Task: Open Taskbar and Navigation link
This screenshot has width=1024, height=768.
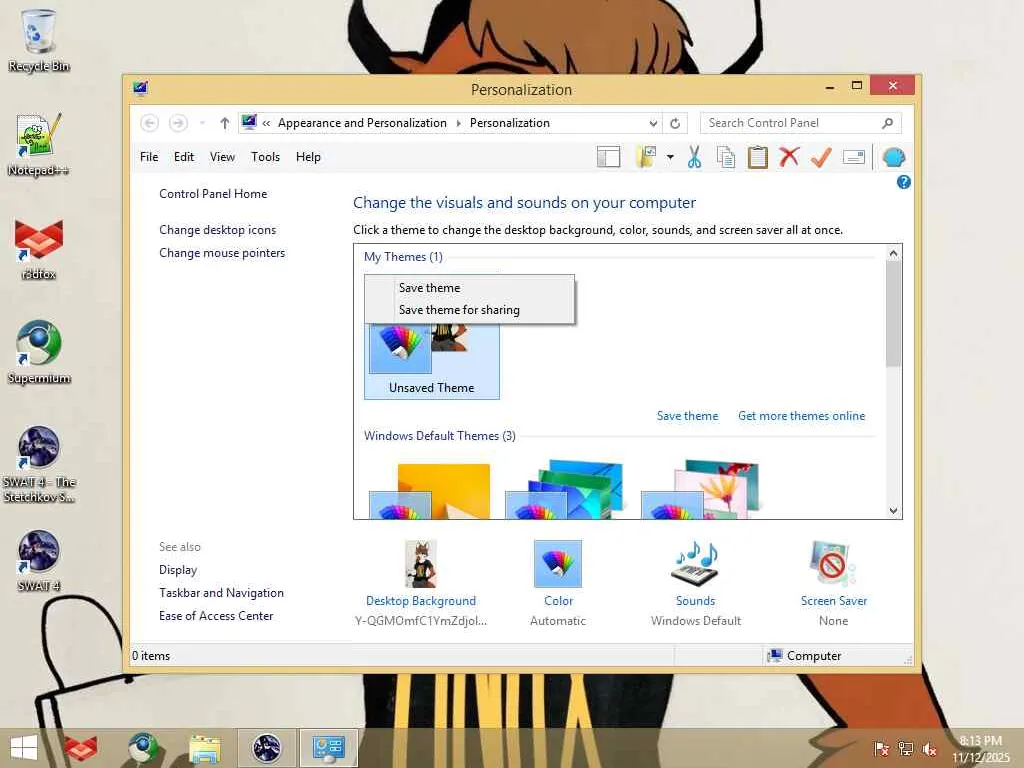Action: pos(221,593)
